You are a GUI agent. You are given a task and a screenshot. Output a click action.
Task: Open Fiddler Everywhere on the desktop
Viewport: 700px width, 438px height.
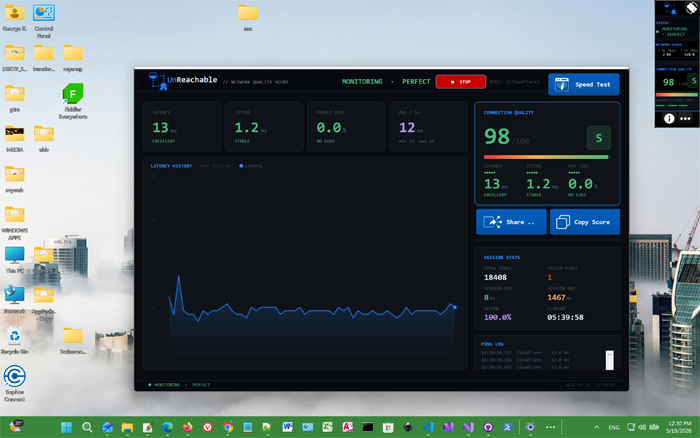coord(73,101)
